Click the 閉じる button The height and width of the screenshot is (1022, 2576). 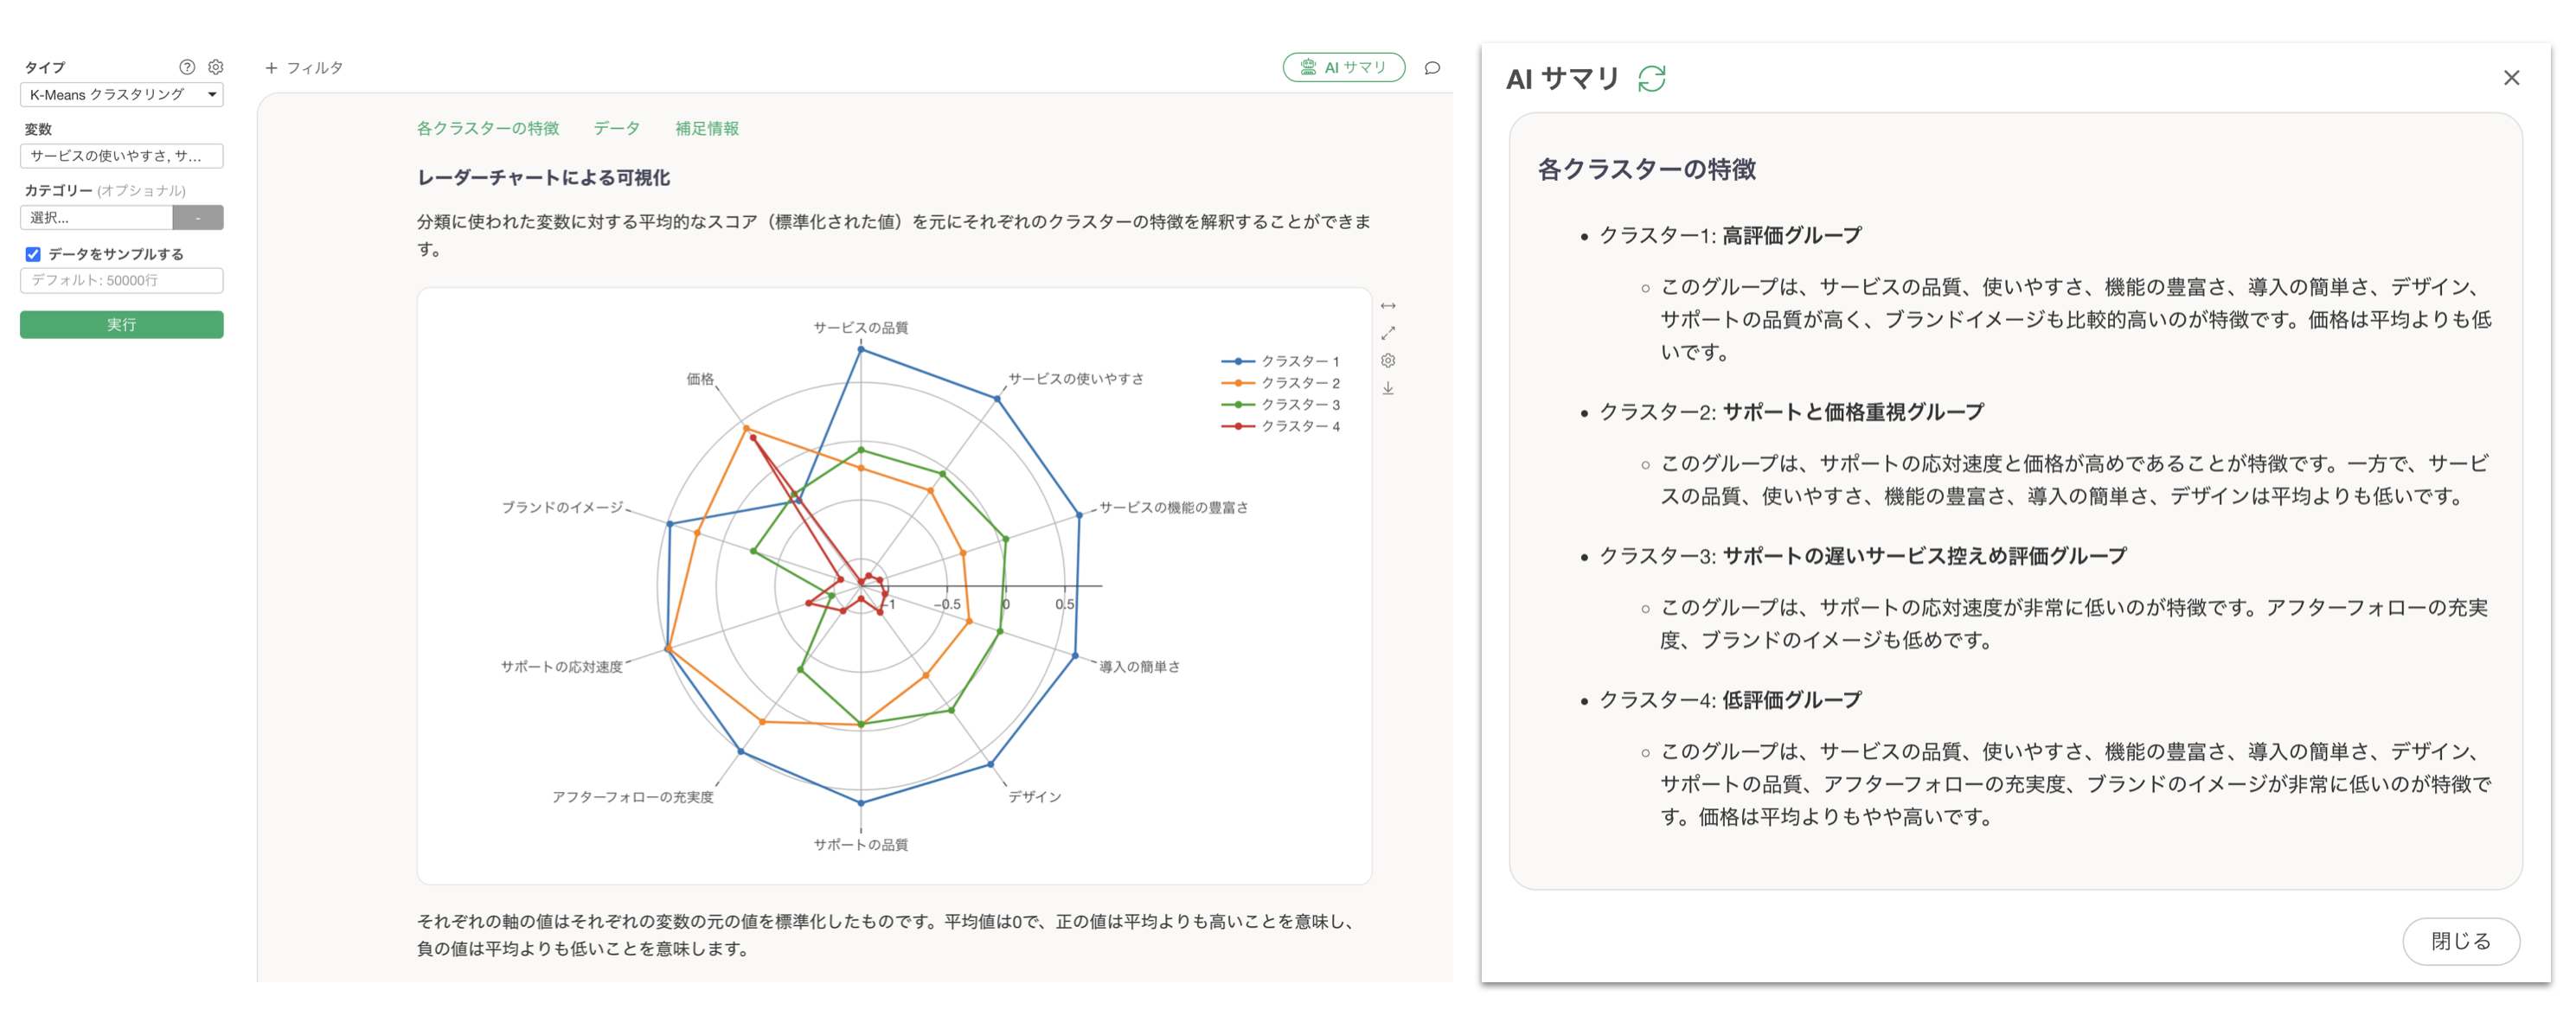2460,941
